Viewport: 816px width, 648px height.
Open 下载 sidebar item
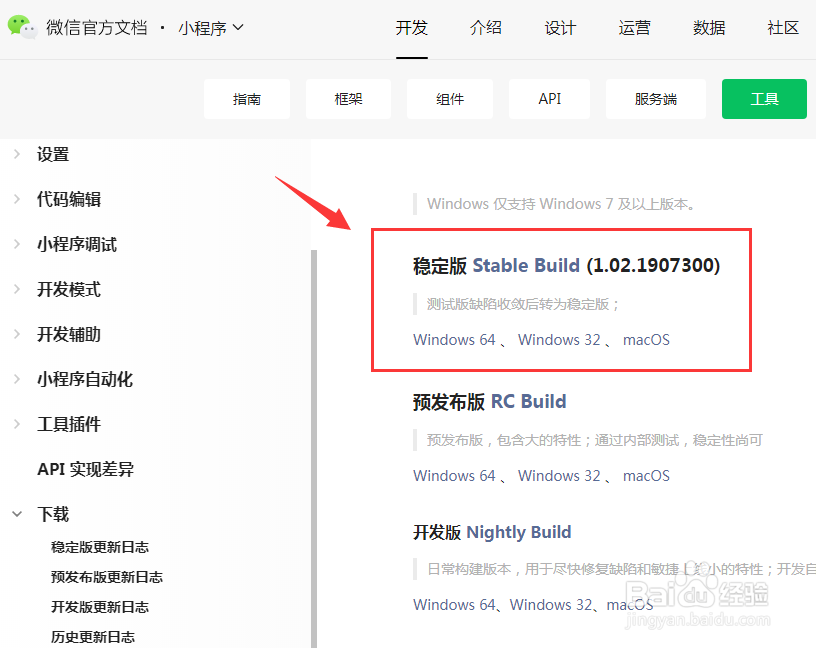click(53, 514)
